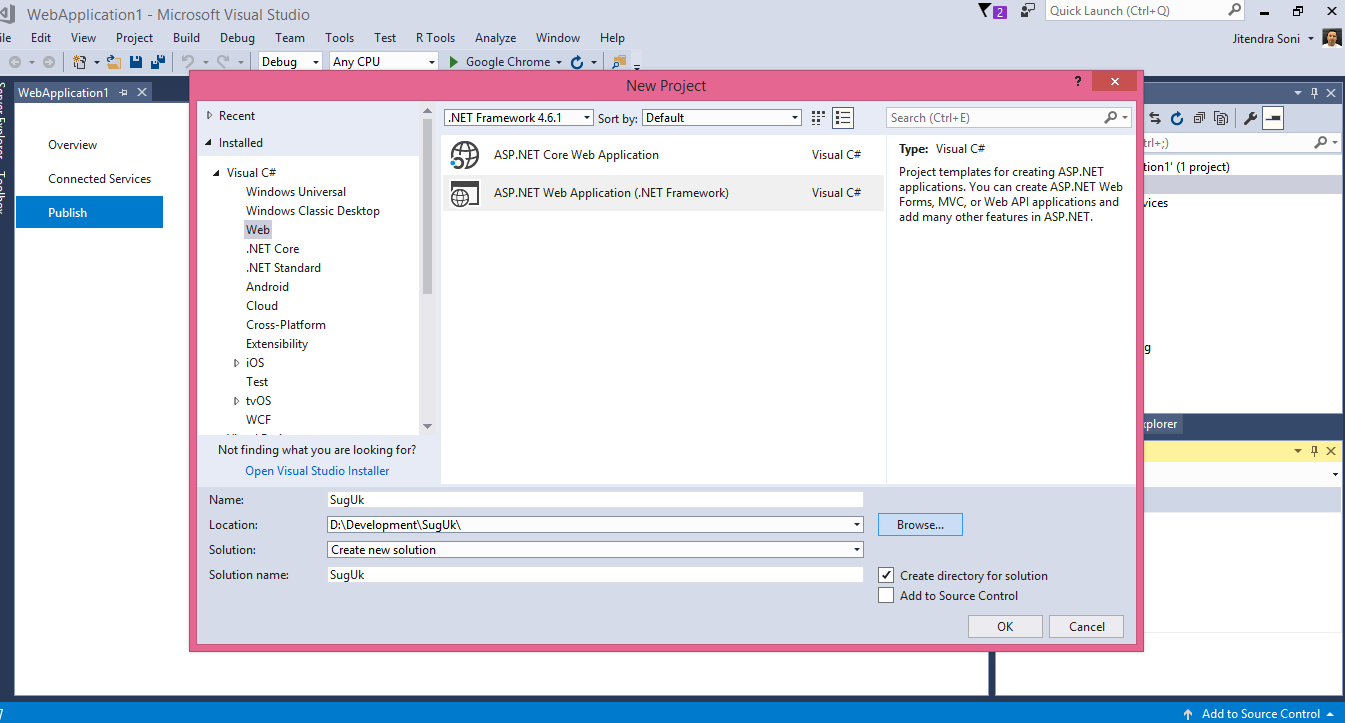Image resolution: width=1345 pixels, height=723 pixels.
Task: Open the Project menu
Action: pos(134,38)
